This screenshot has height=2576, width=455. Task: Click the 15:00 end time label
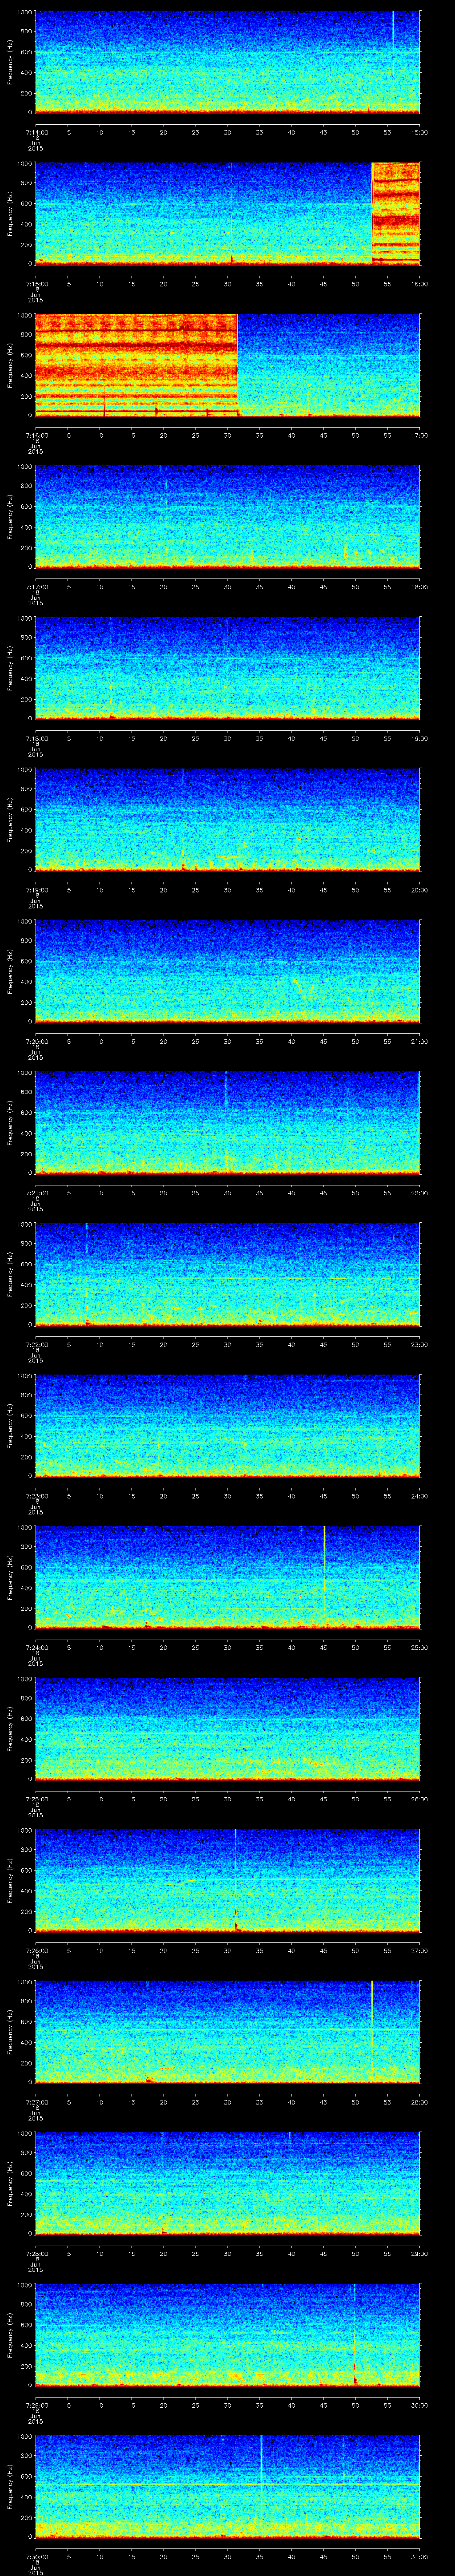click(x=419, y=131)
